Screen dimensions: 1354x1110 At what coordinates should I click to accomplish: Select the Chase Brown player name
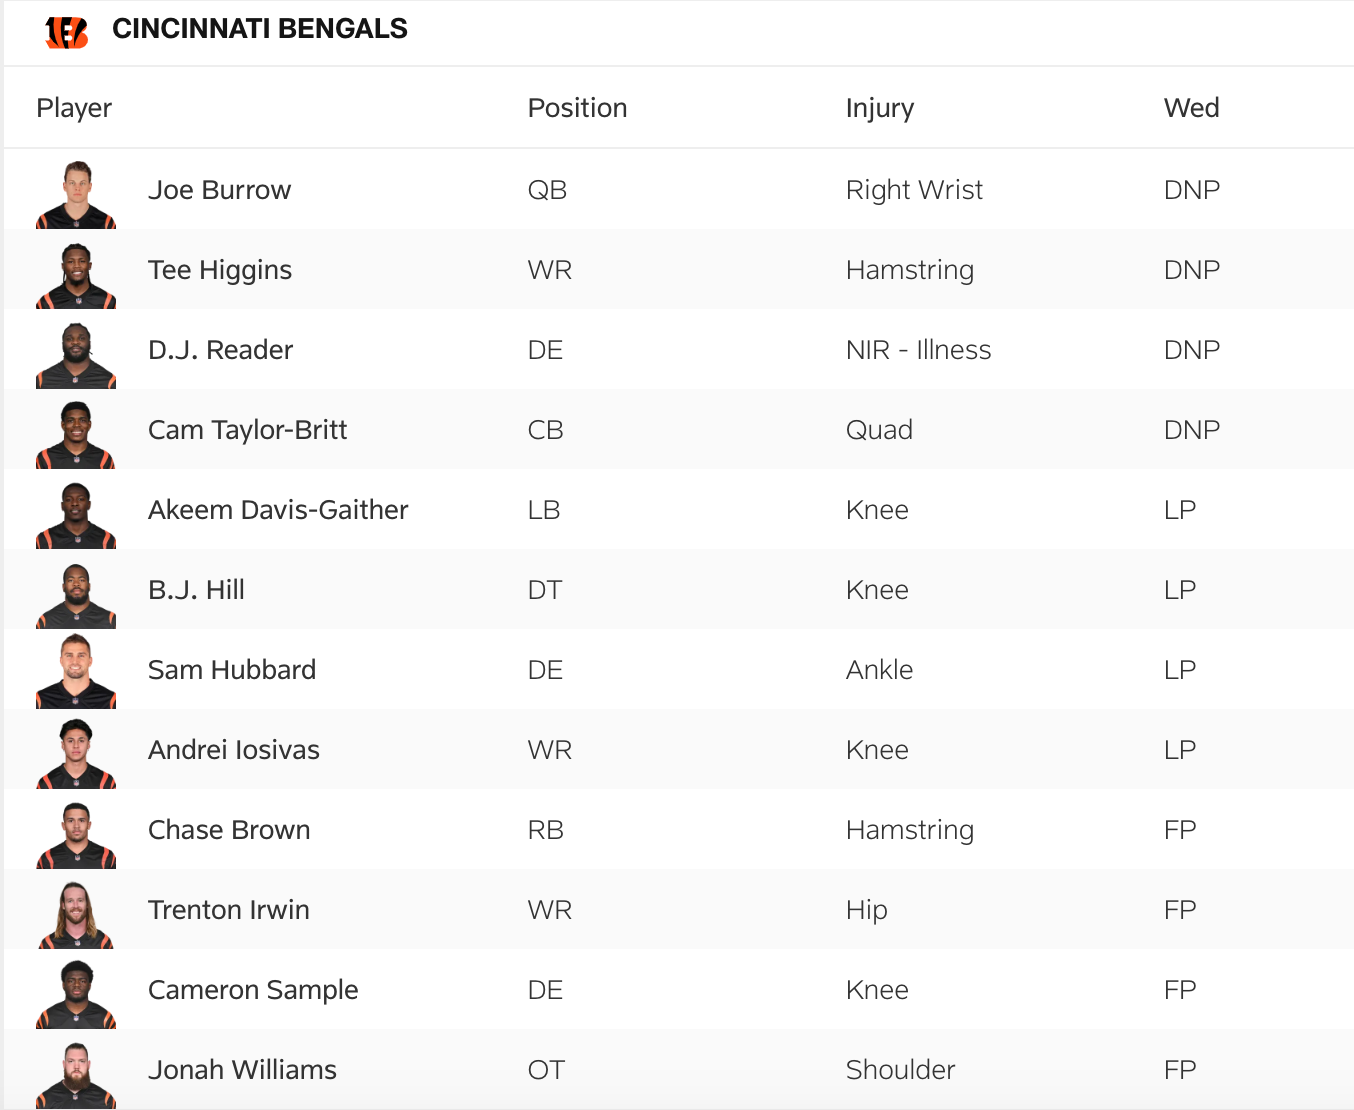click(x=229, y=830)
